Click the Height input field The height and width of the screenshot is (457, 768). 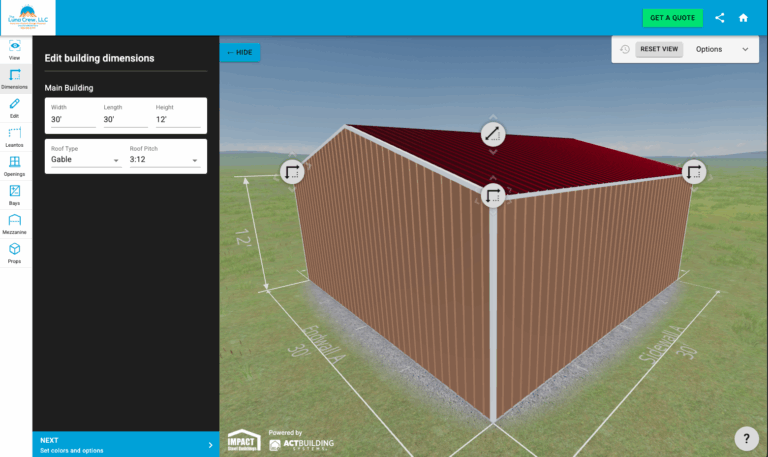[x=178, y=120]
